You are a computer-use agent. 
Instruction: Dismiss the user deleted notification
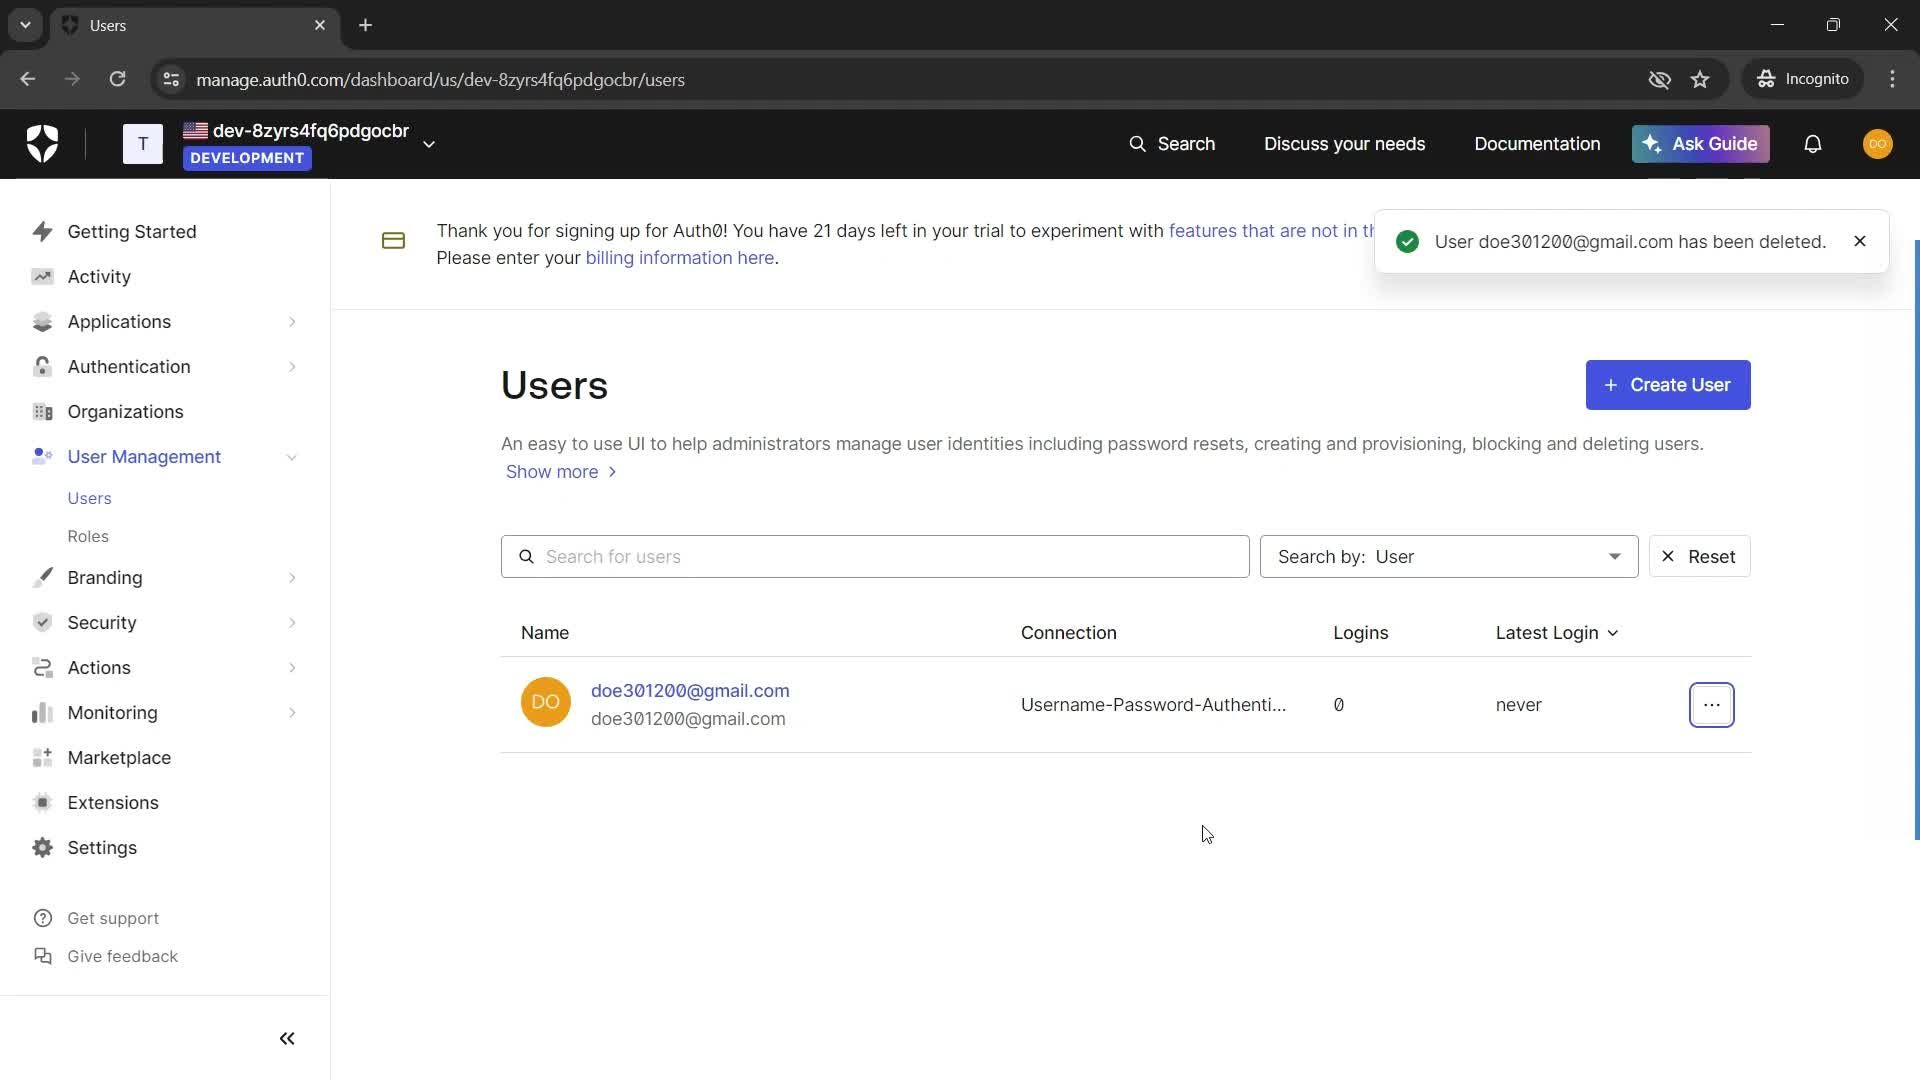1859,241
